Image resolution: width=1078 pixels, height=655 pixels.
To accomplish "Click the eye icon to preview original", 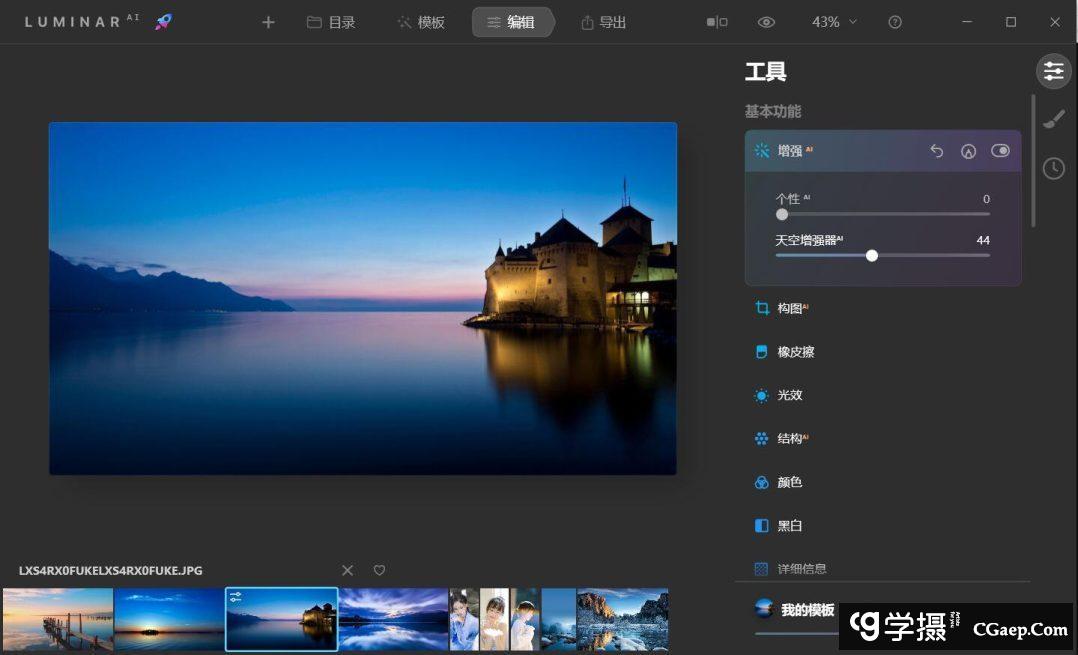I will [x=766, y=22].
